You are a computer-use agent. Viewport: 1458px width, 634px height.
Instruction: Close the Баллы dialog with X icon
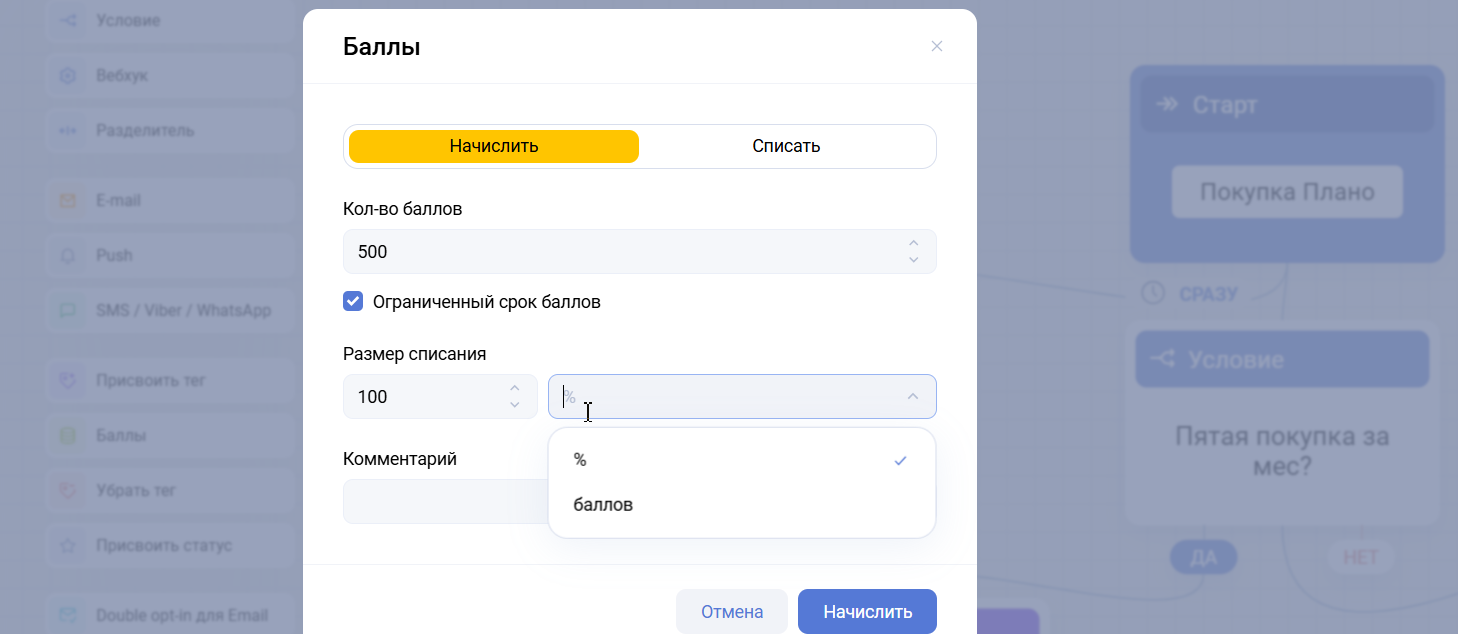[x=937, y=46]
